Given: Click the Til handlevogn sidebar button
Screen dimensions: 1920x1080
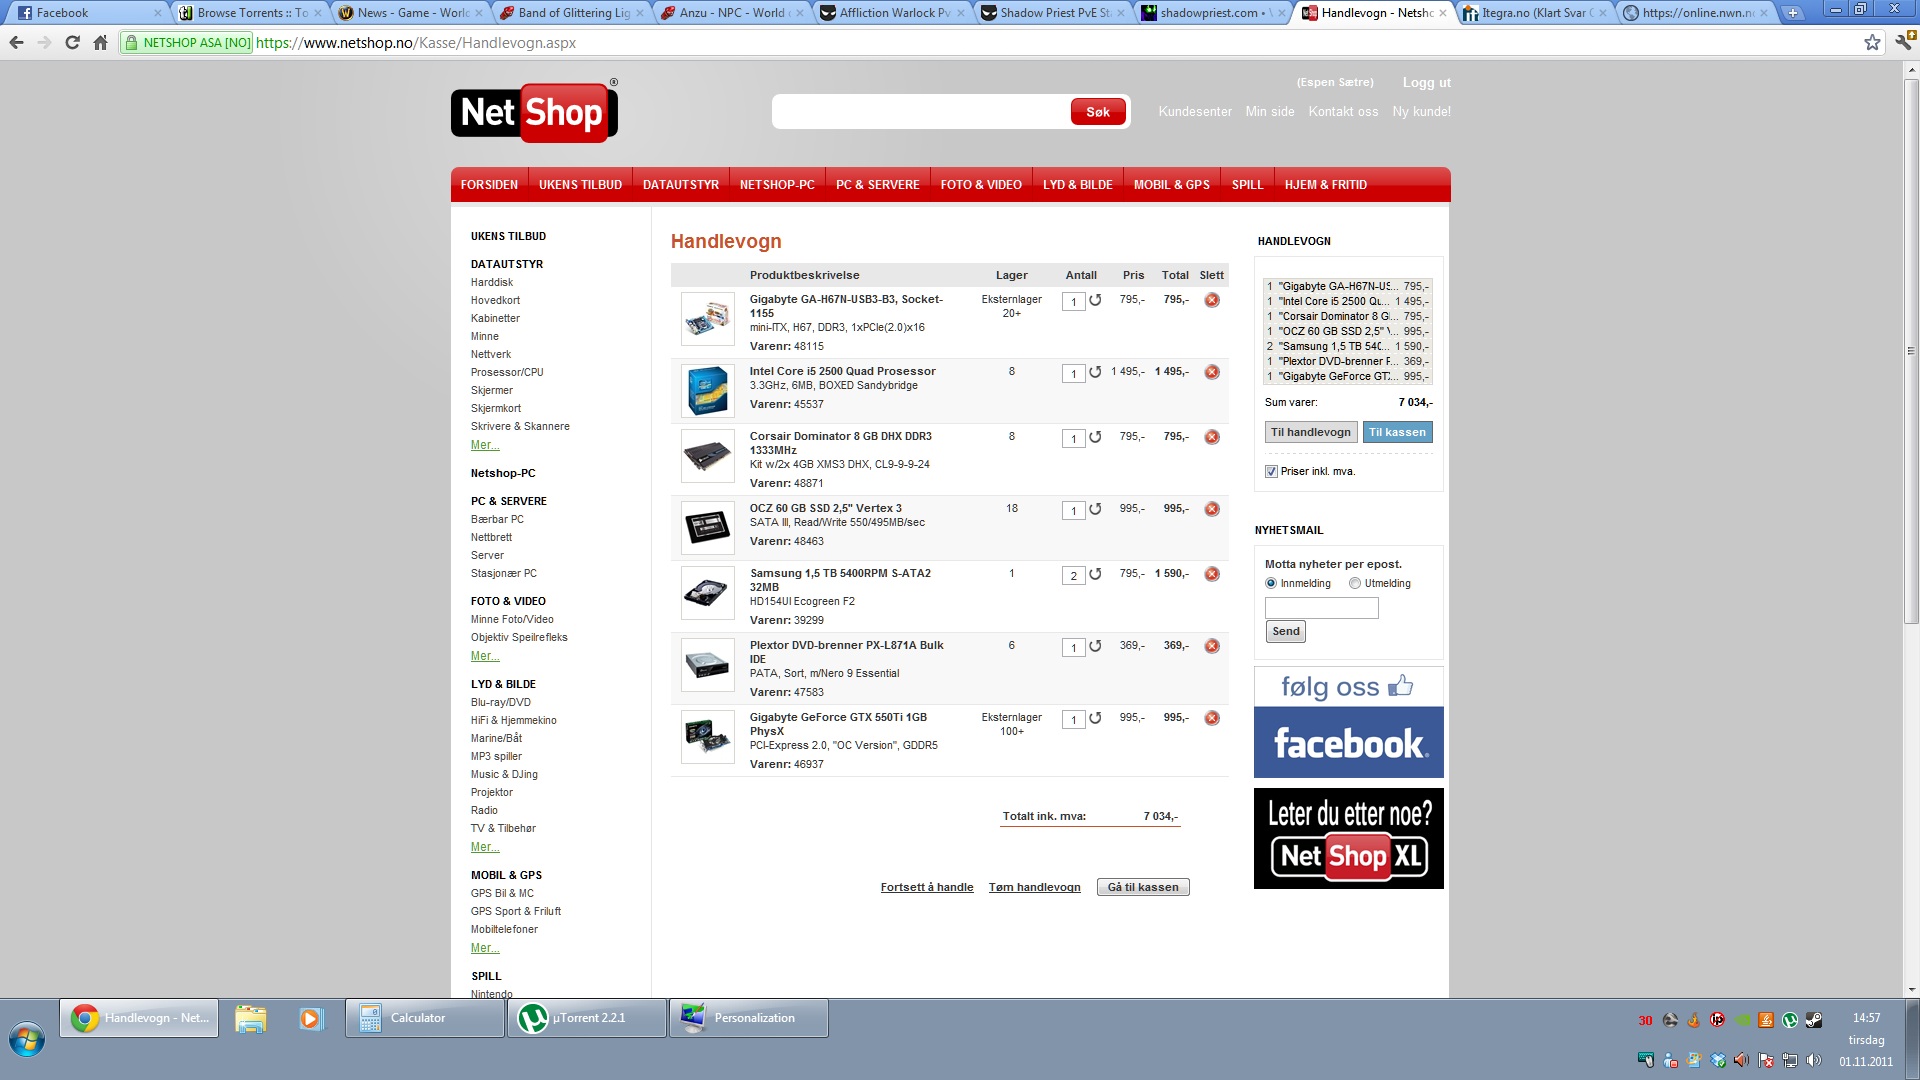Looking at the screenshot, I should (1311, 433).
